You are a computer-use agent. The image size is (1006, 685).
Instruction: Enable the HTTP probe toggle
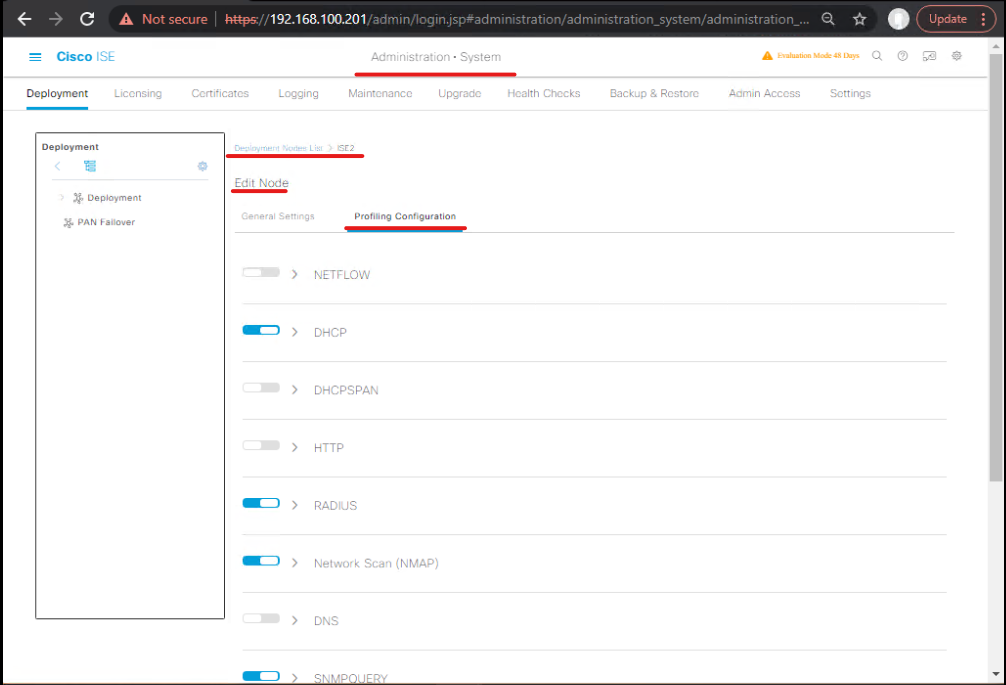click(x=261, y=446)
